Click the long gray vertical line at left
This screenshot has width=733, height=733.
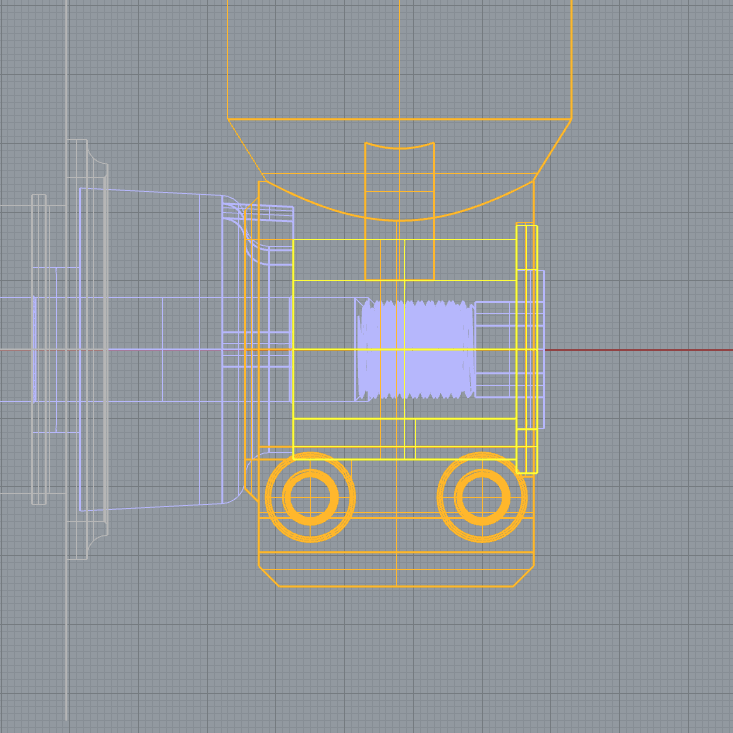click(67, 620)
